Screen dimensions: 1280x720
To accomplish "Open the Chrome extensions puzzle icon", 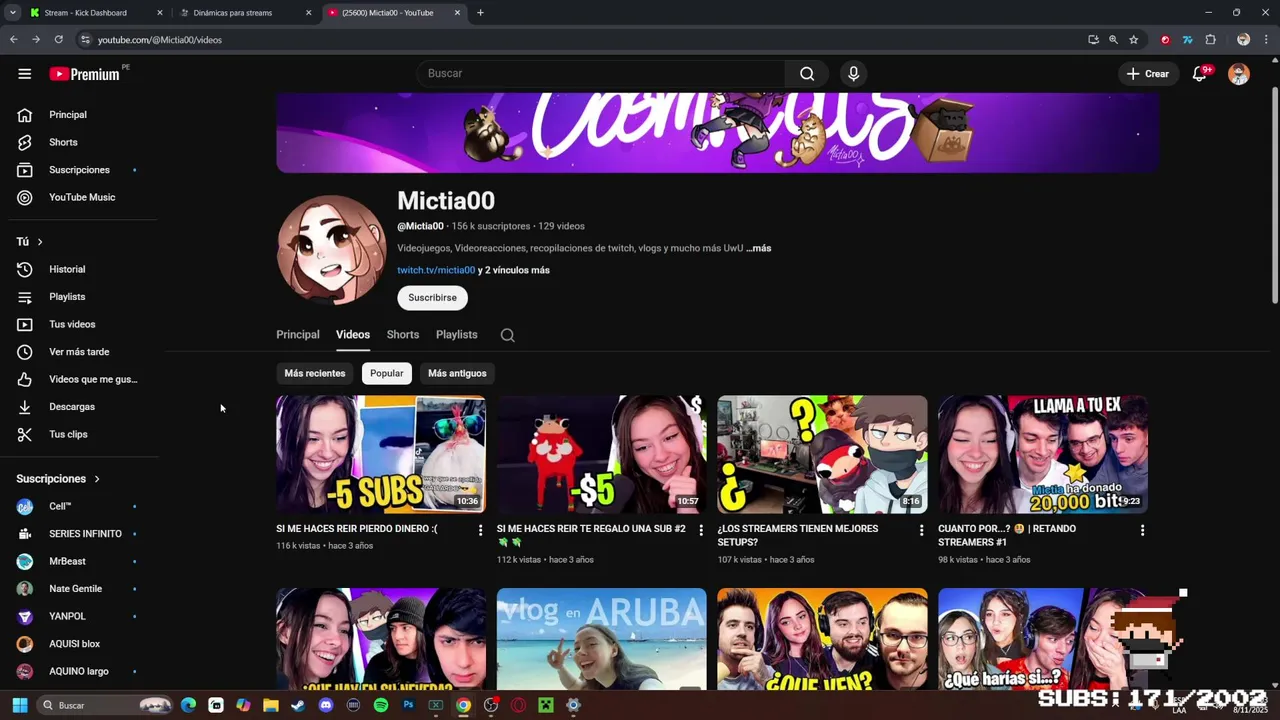I will point(1210,40).
